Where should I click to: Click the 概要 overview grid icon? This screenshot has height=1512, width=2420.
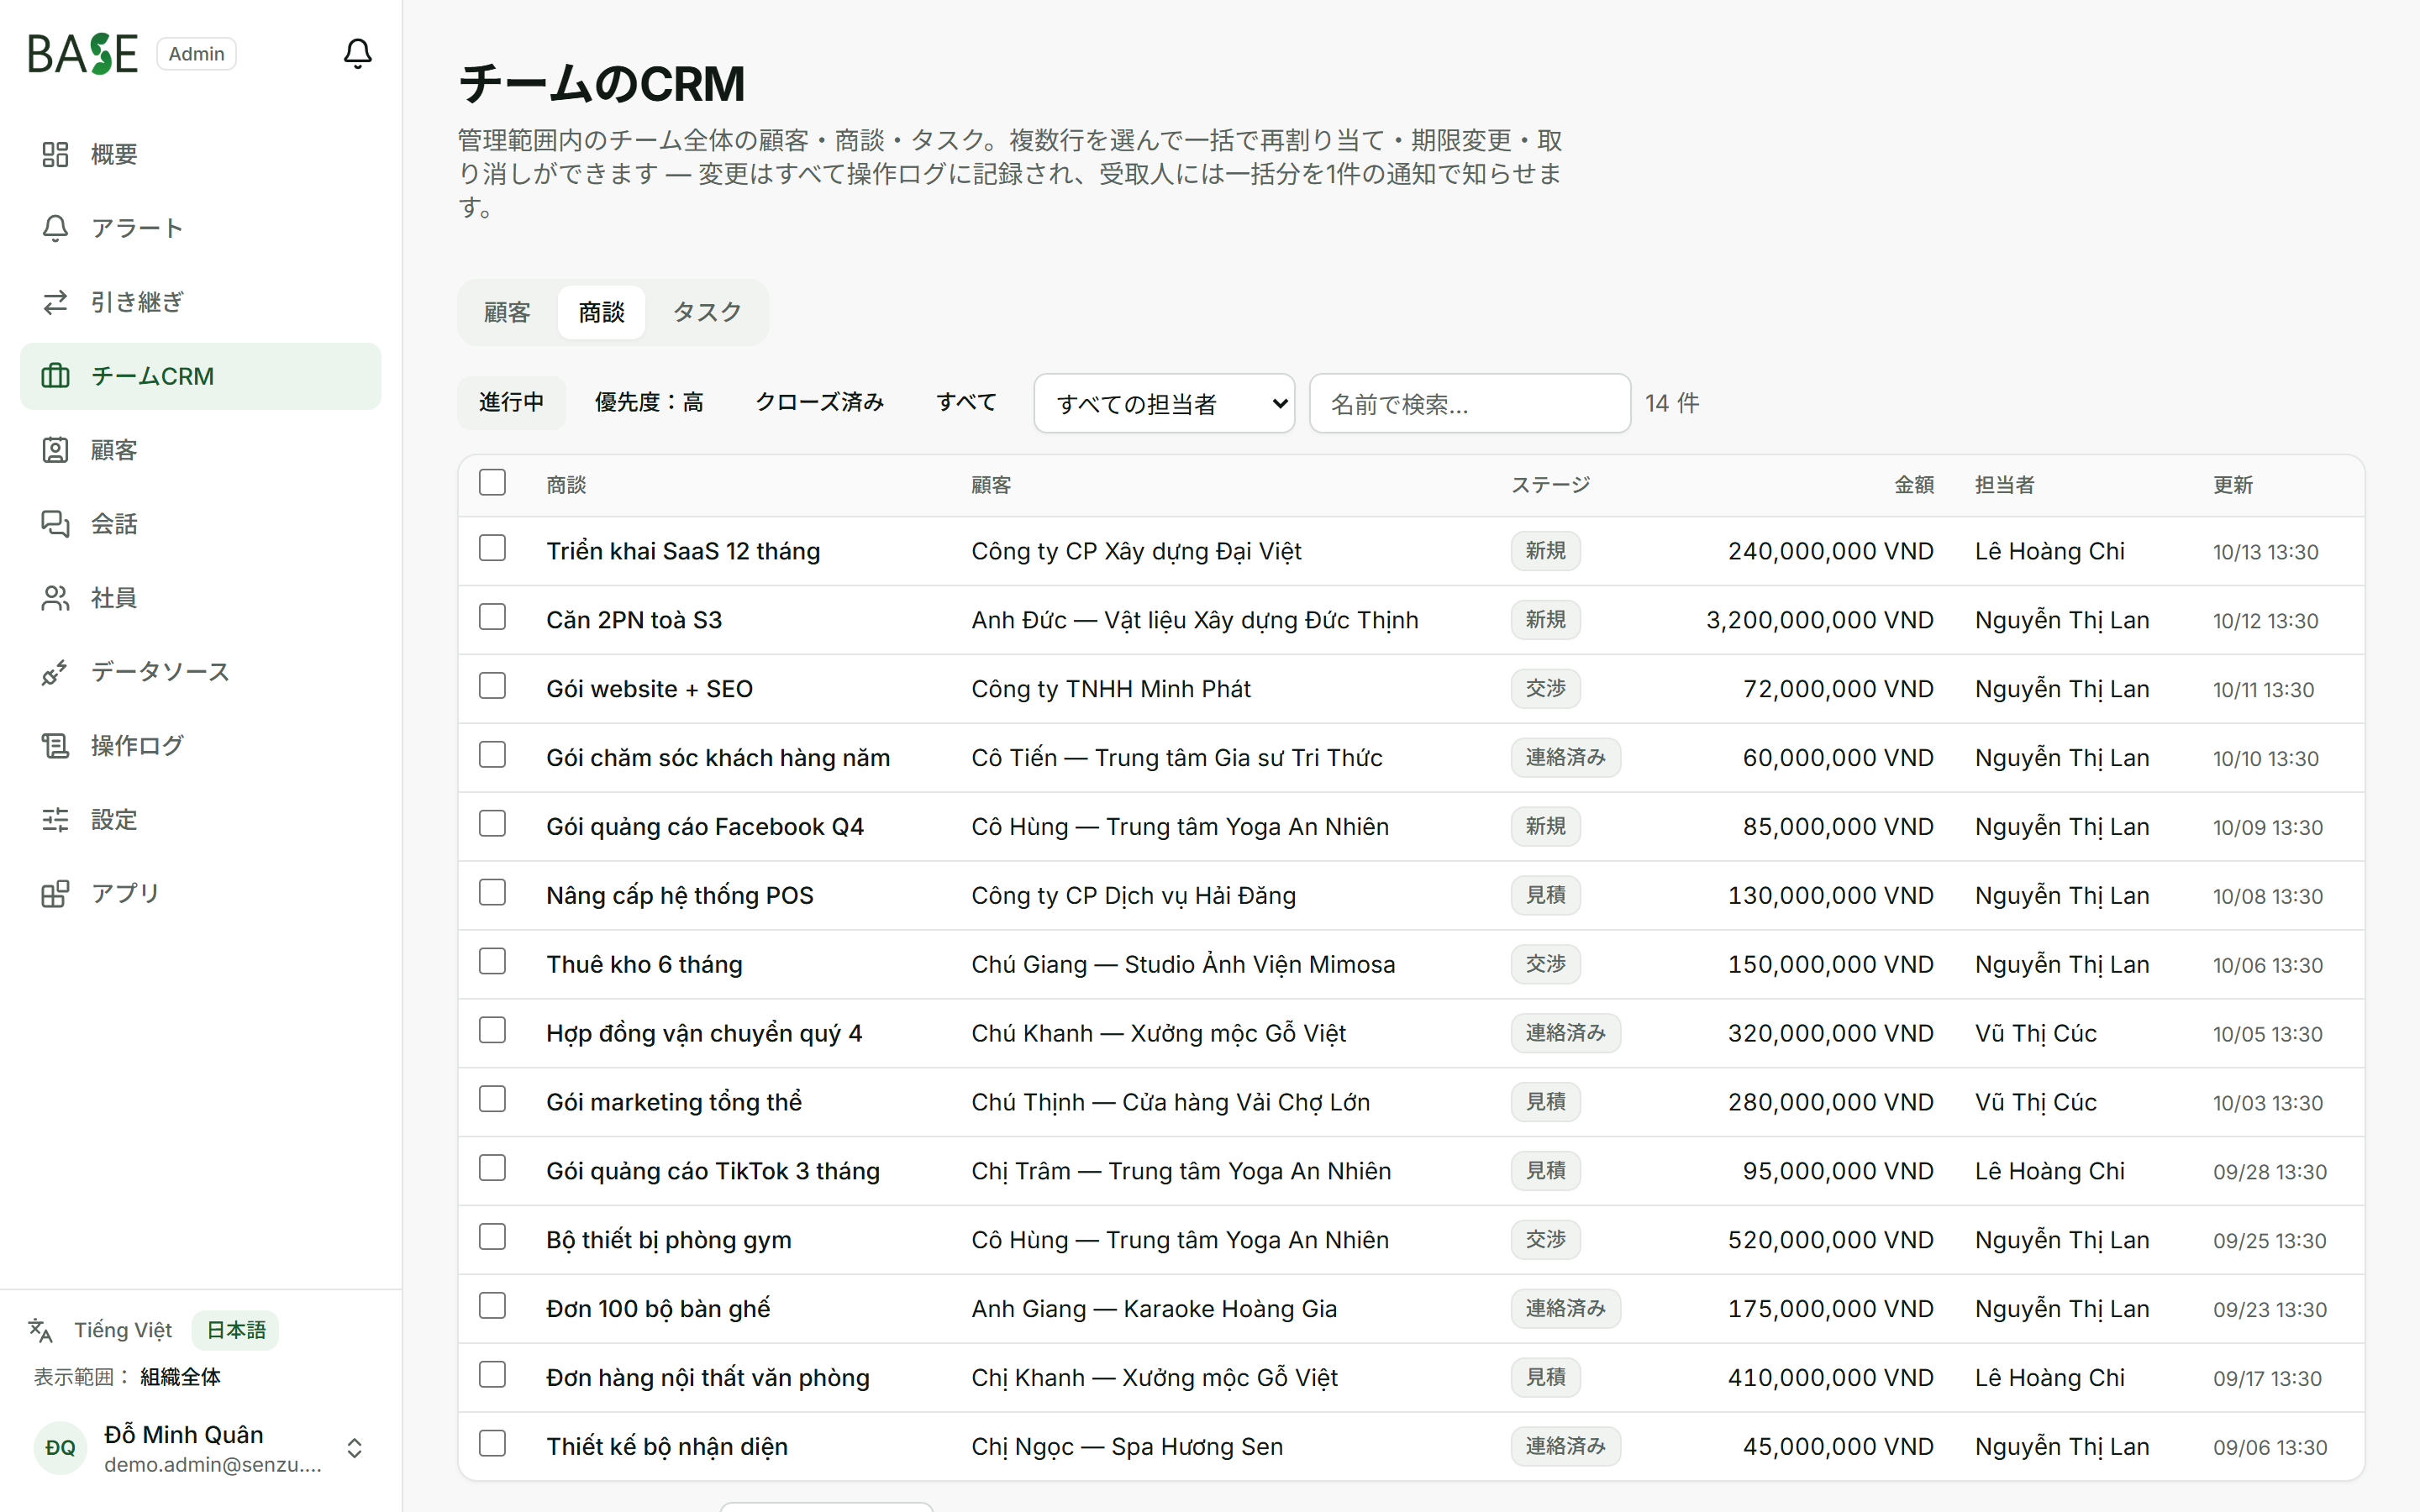click(55, 154)
